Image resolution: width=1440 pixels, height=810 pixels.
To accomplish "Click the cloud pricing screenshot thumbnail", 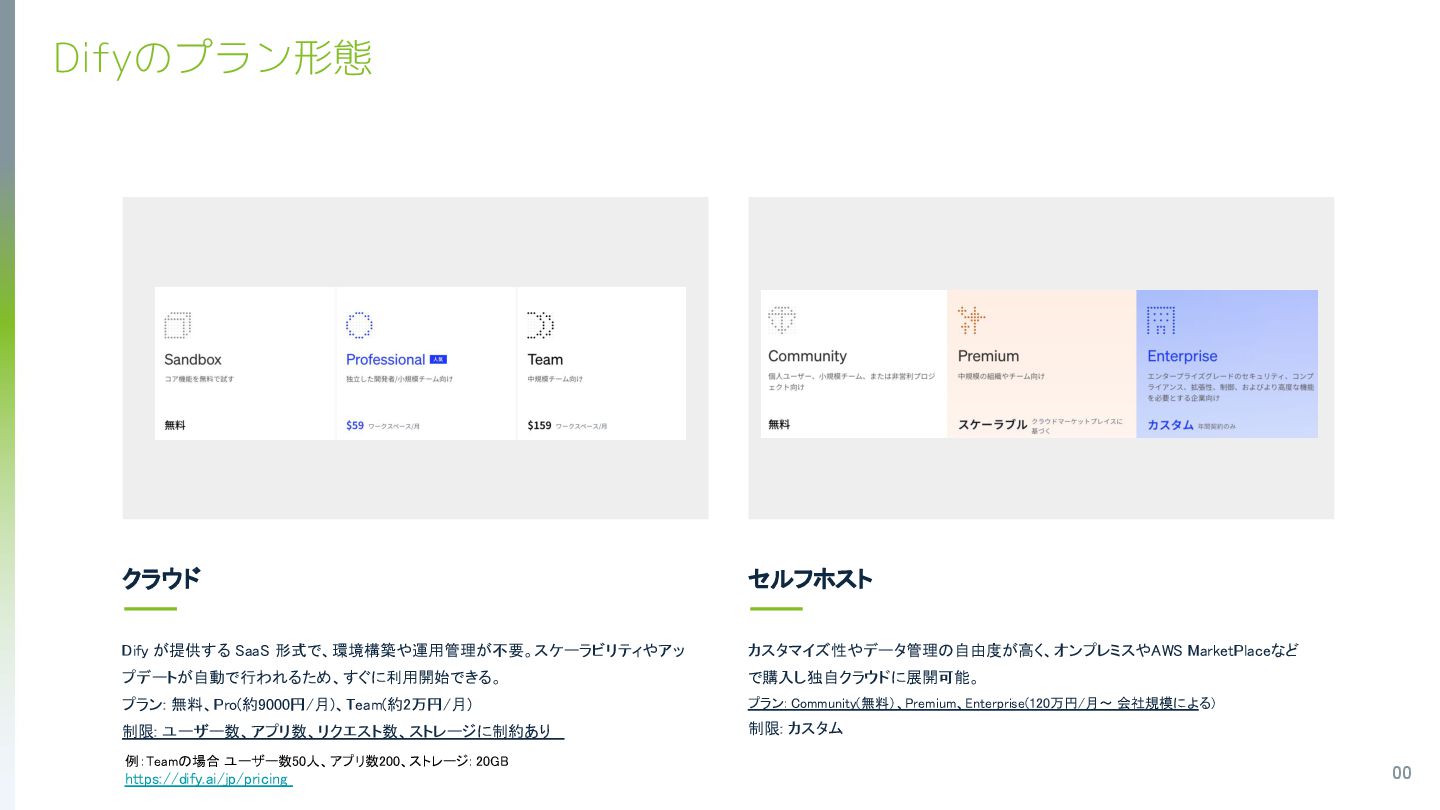I will [x=420, y=363].
